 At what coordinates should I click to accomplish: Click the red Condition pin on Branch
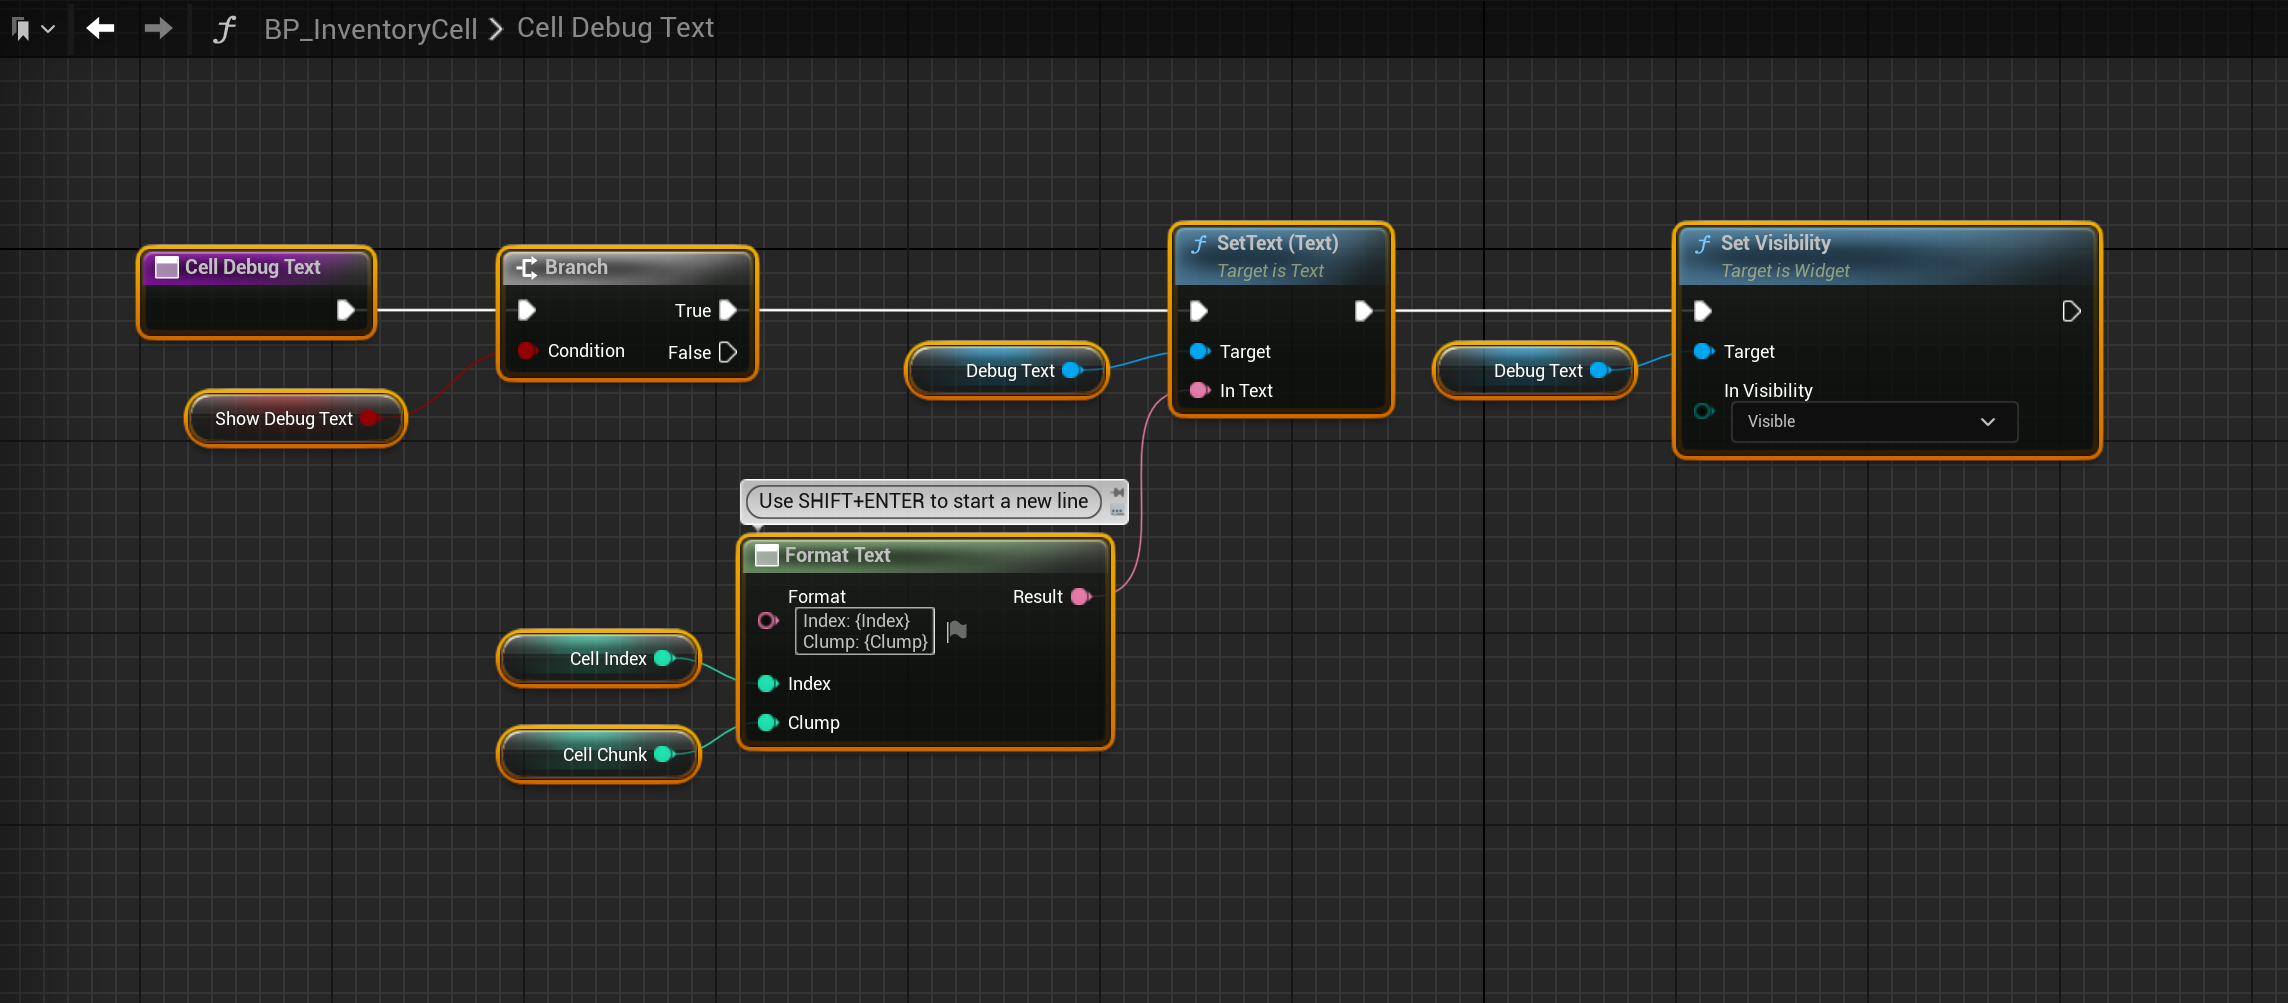pos(527,351)
